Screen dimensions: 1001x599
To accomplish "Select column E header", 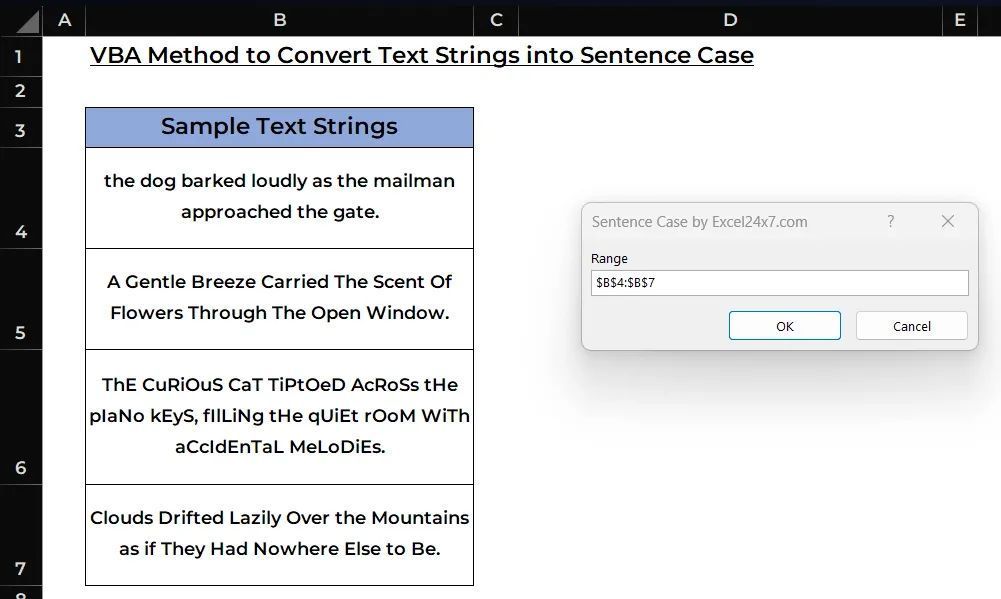I will pyautogui.click(x=960, y=20).
